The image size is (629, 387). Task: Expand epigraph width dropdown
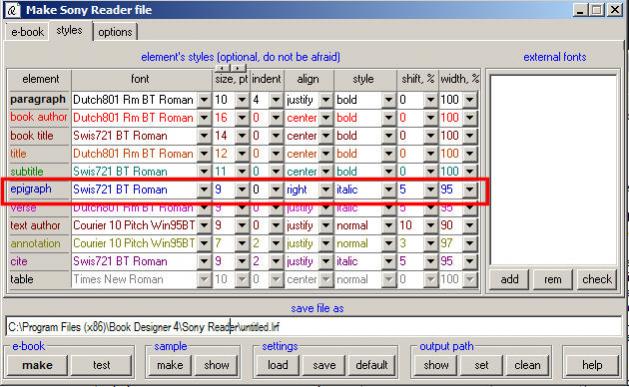[x=469, y=189]
